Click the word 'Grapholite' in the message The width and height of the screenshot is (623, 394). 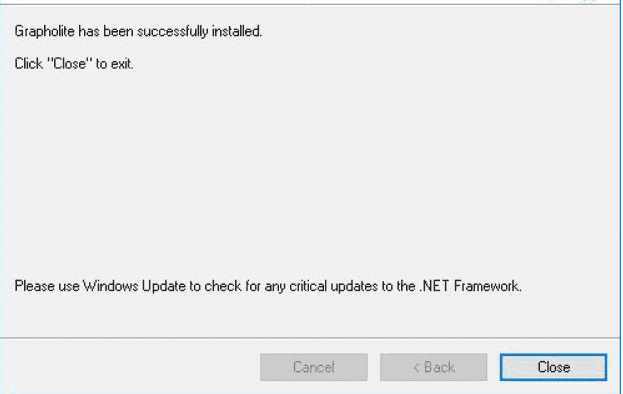(44, 31)
